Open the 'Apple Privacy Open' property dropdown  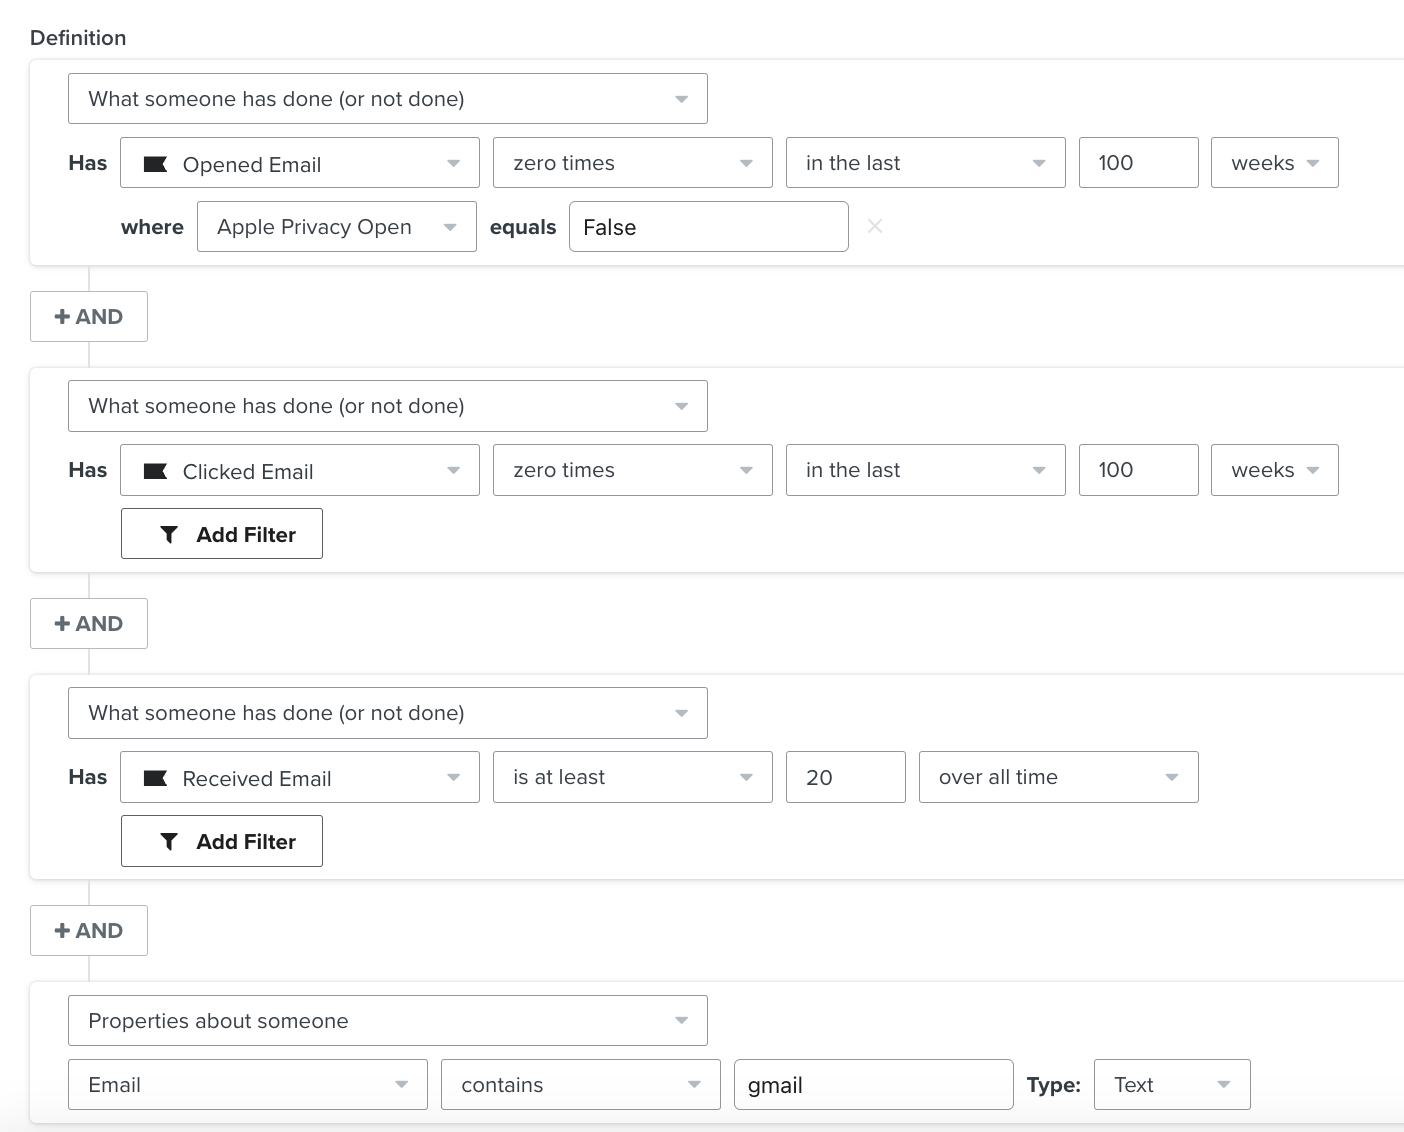coord(336,226)
